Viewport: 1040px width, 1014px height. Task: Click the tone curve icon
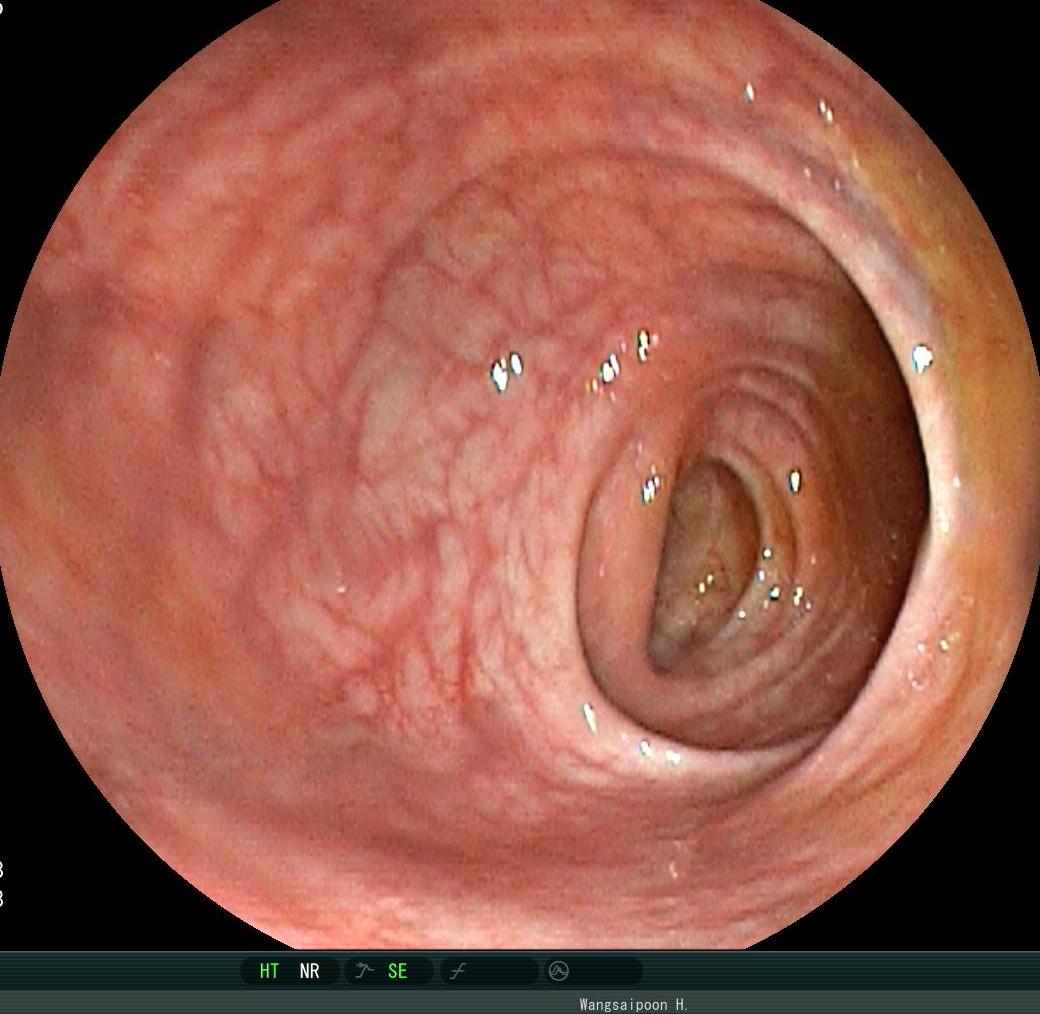pyautogui.click(x=458, y=972)
